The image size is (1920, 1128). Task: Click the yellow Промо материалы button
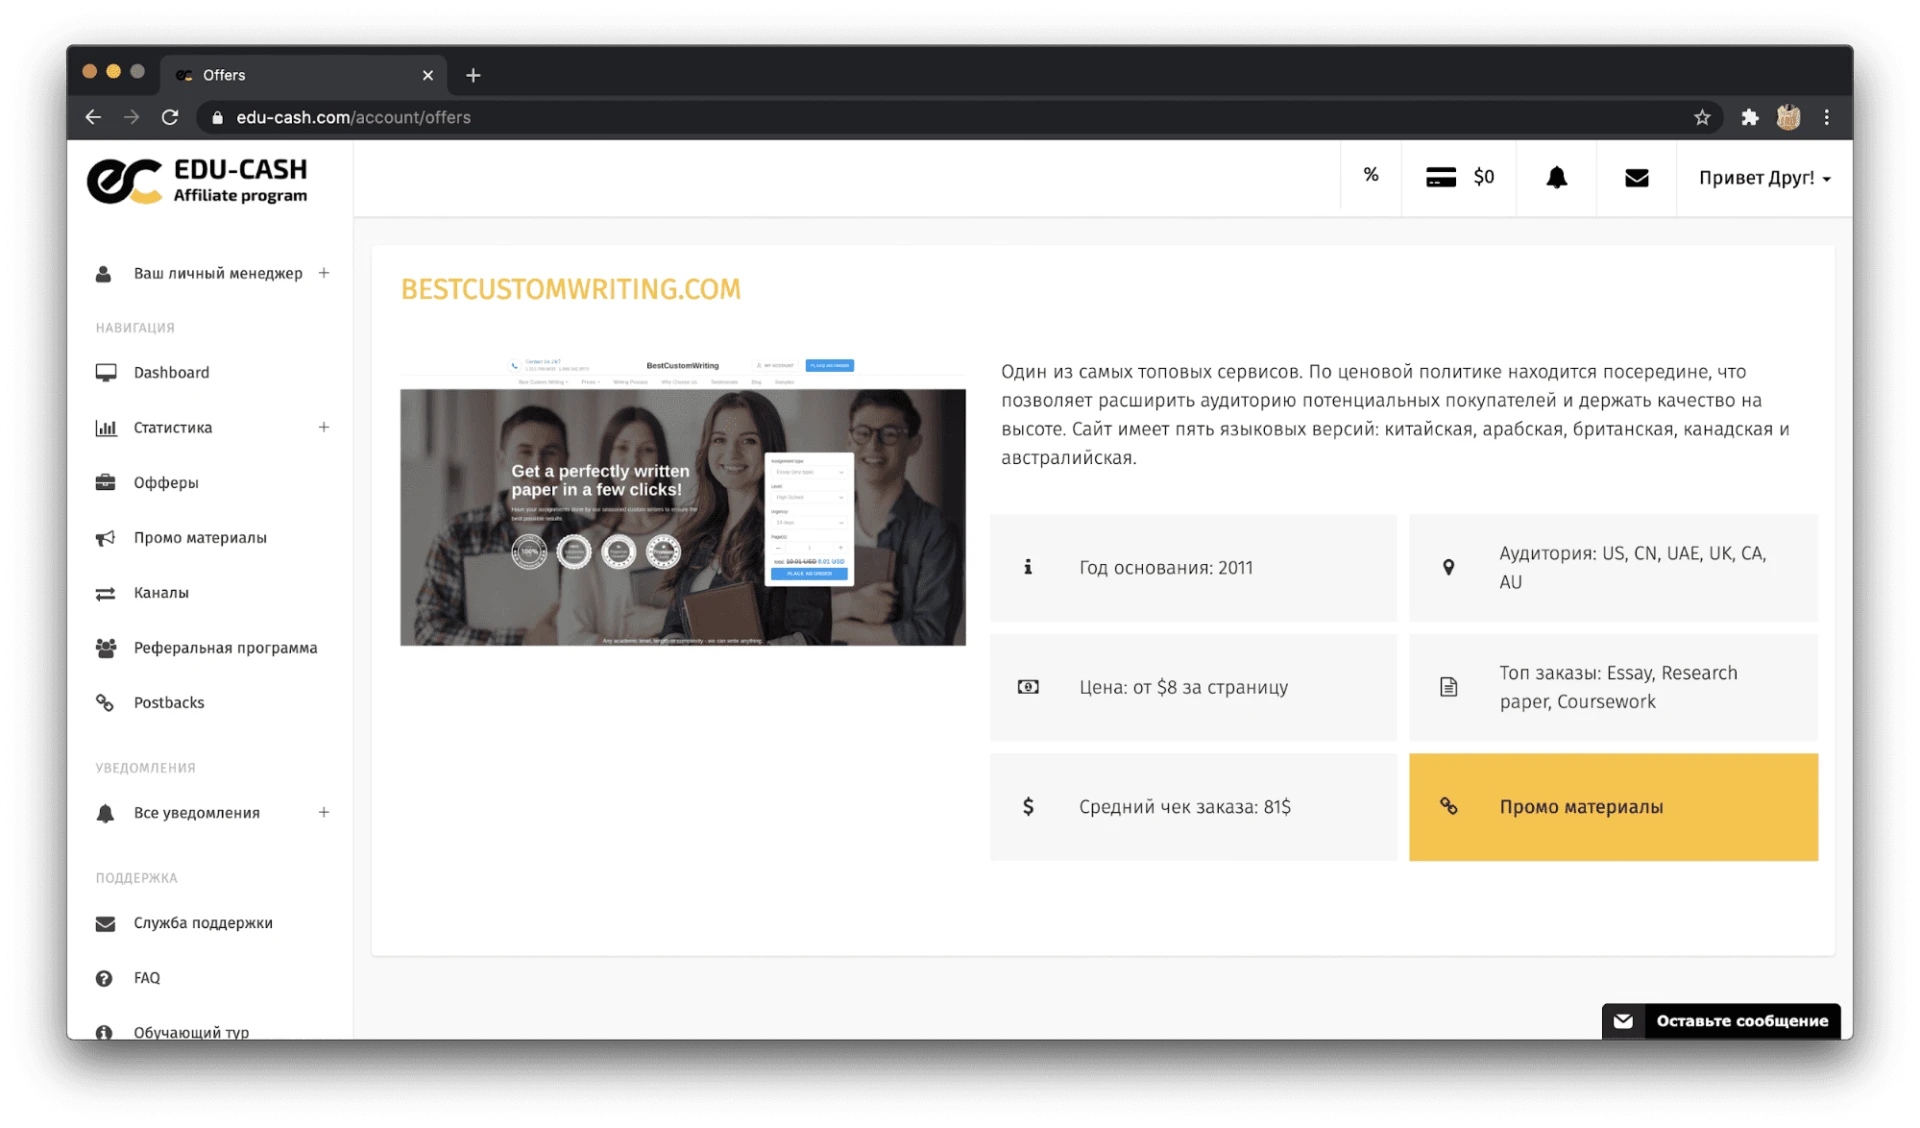[1613, 807]
